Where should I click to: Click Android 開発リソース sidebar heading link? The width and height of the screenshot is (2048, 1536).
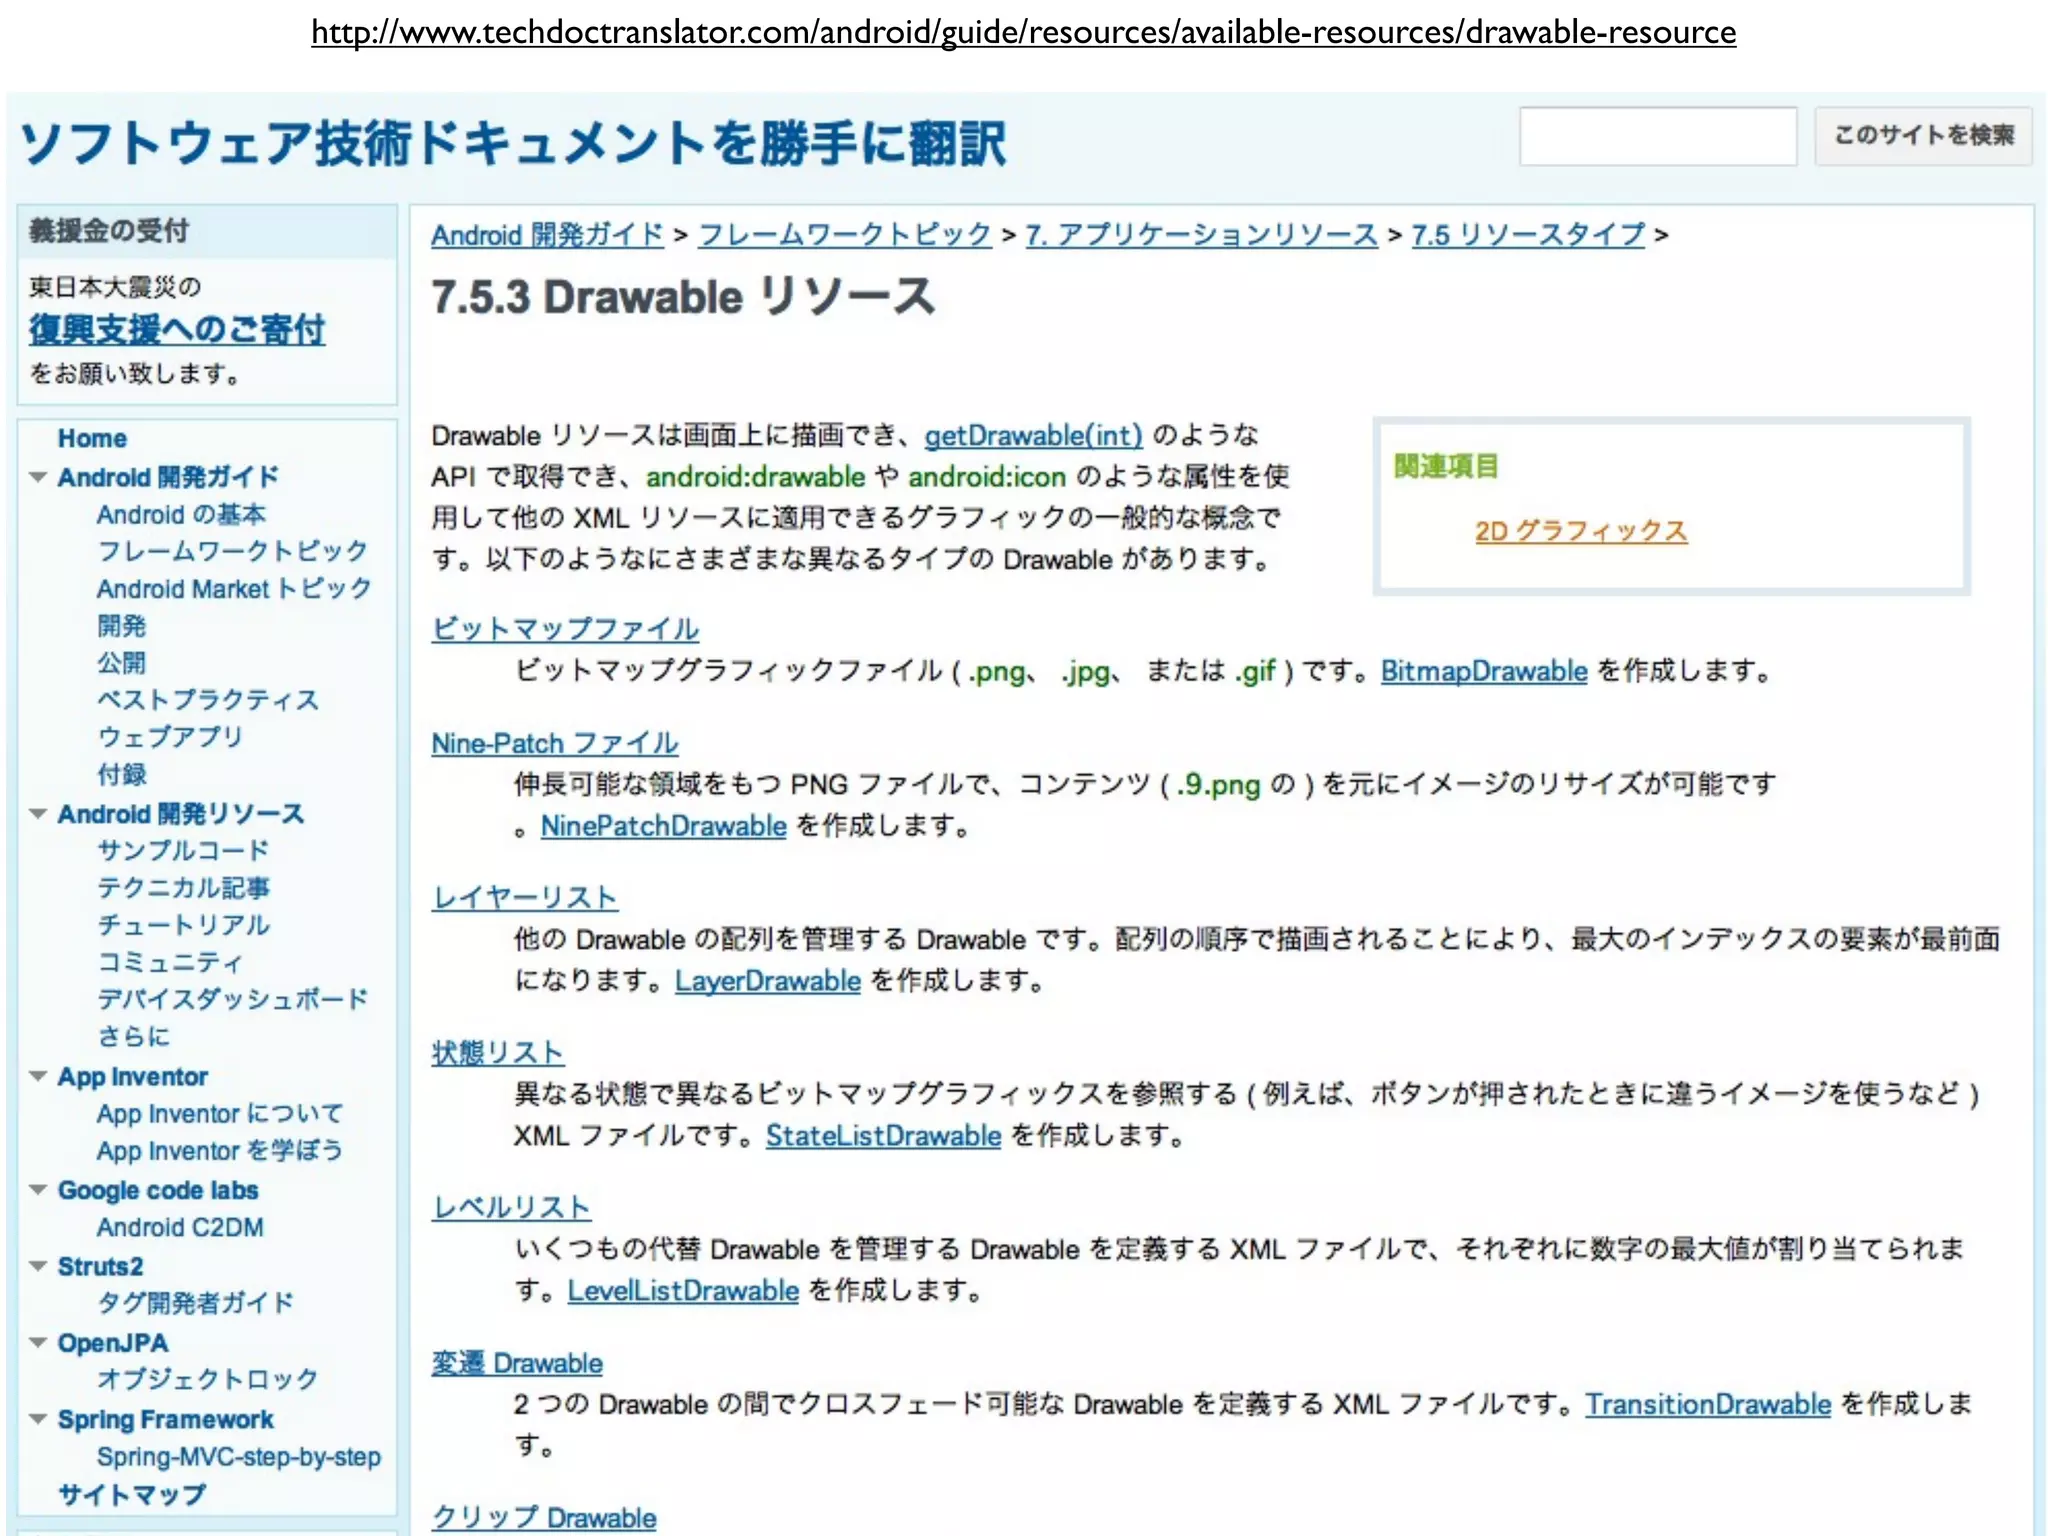pos(181,814)
